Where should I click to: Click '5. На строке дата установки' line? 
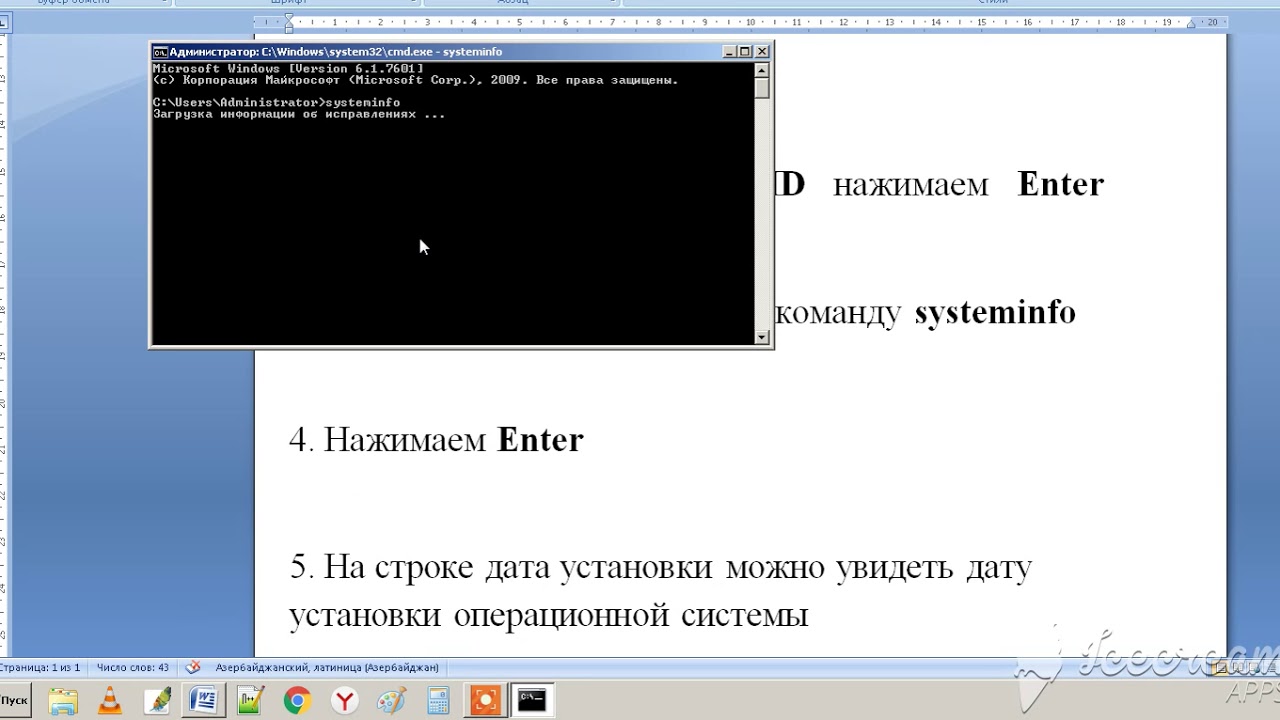click(660, 567)
